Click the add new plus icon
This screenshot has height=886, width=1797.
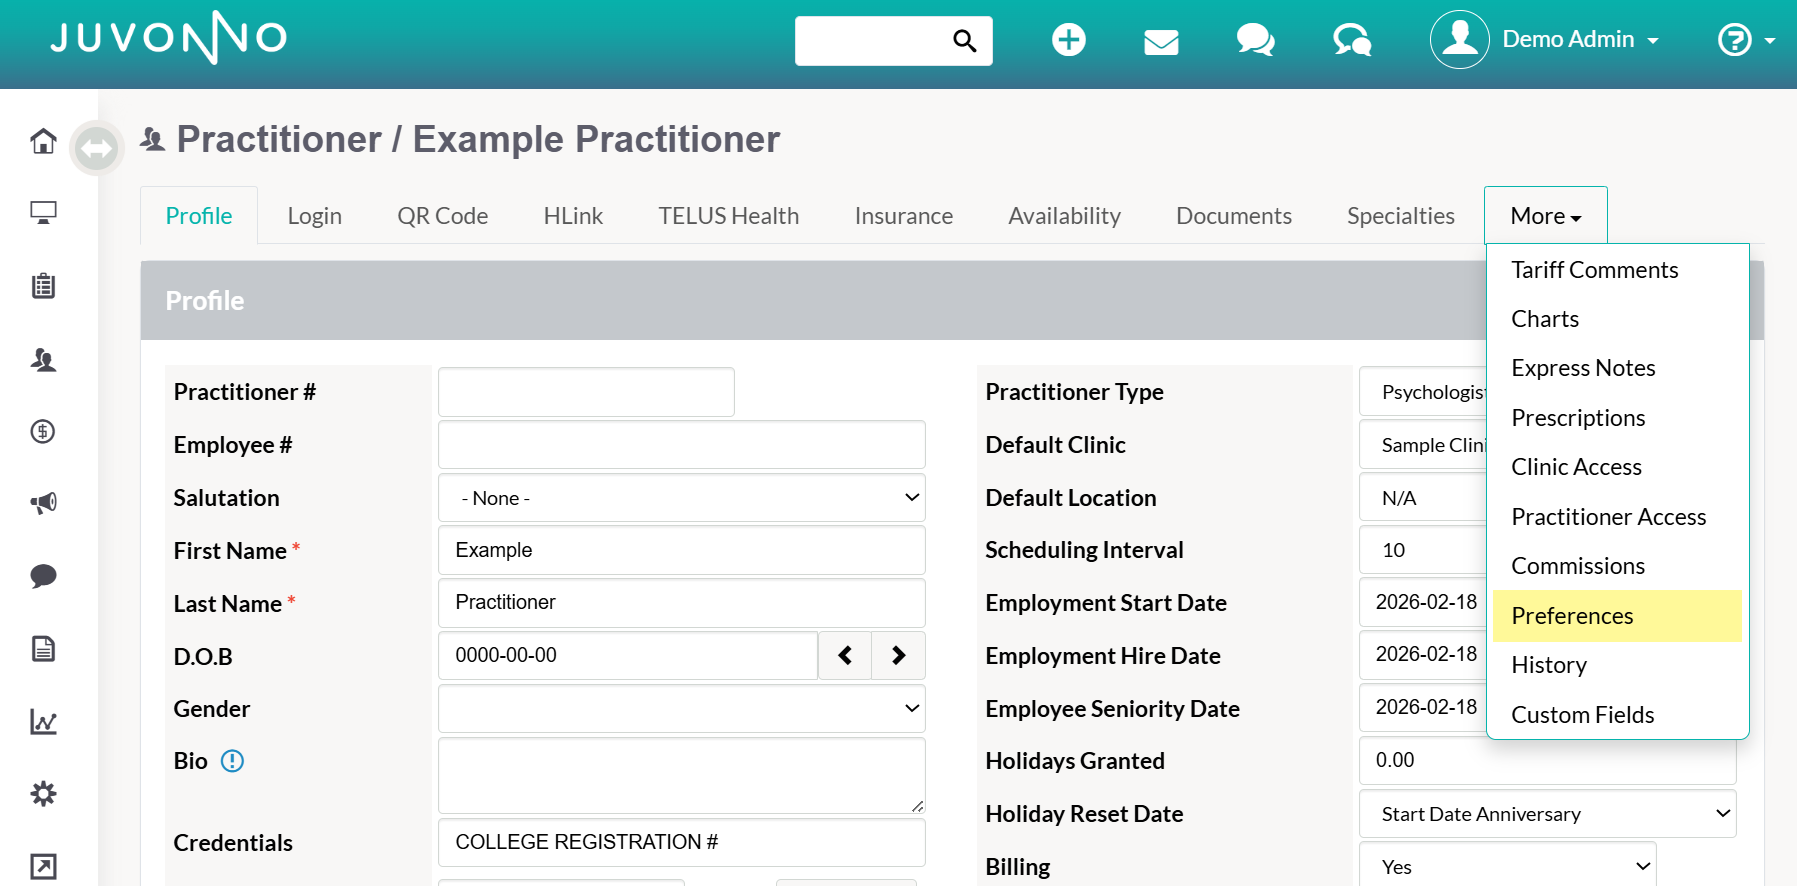tap(1069, 40)
